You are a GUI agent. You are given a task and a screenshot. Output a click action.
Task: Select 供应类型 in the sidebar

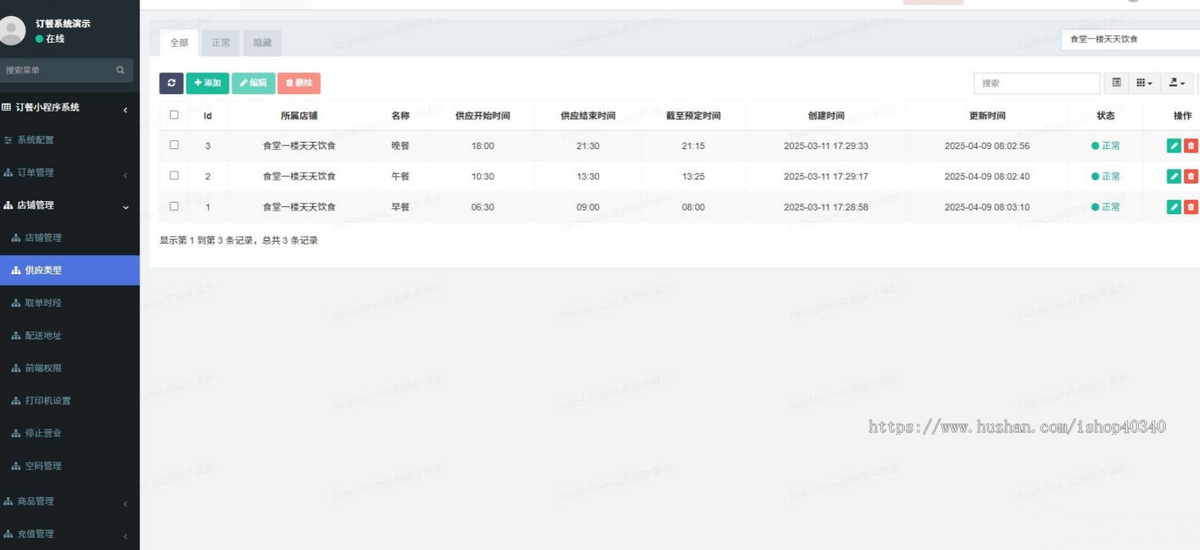tap(70, 271)
